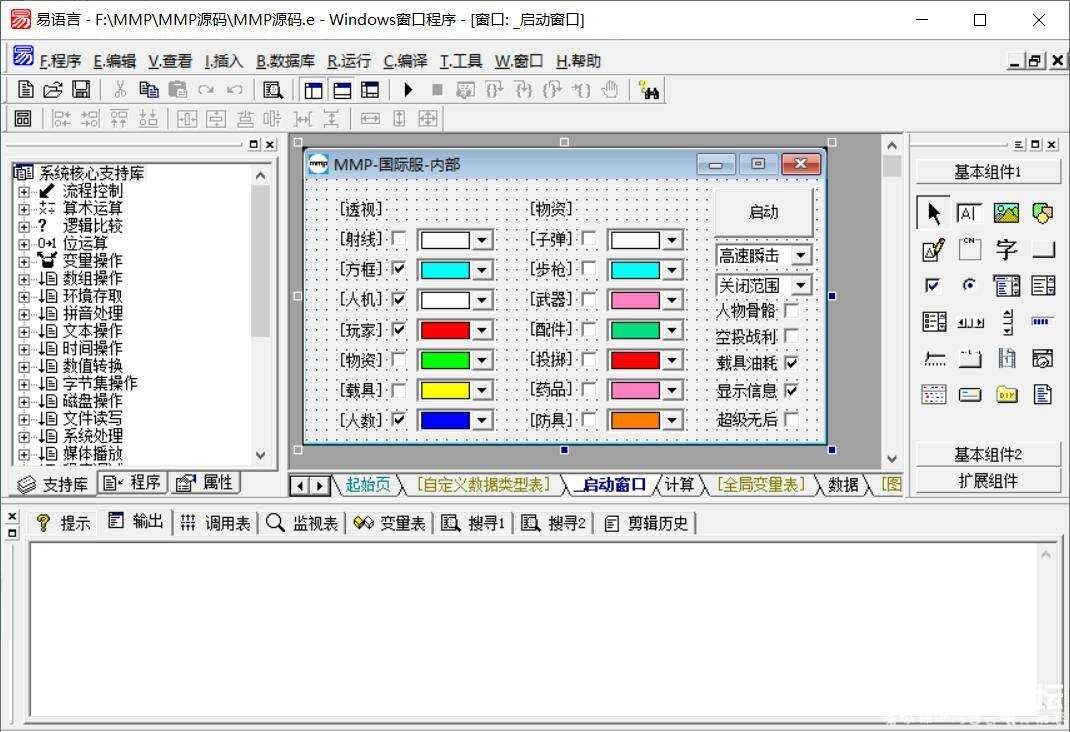Click the design area scrollbar up arrow
Viewport: 1070px width, 732px height.
891,145
